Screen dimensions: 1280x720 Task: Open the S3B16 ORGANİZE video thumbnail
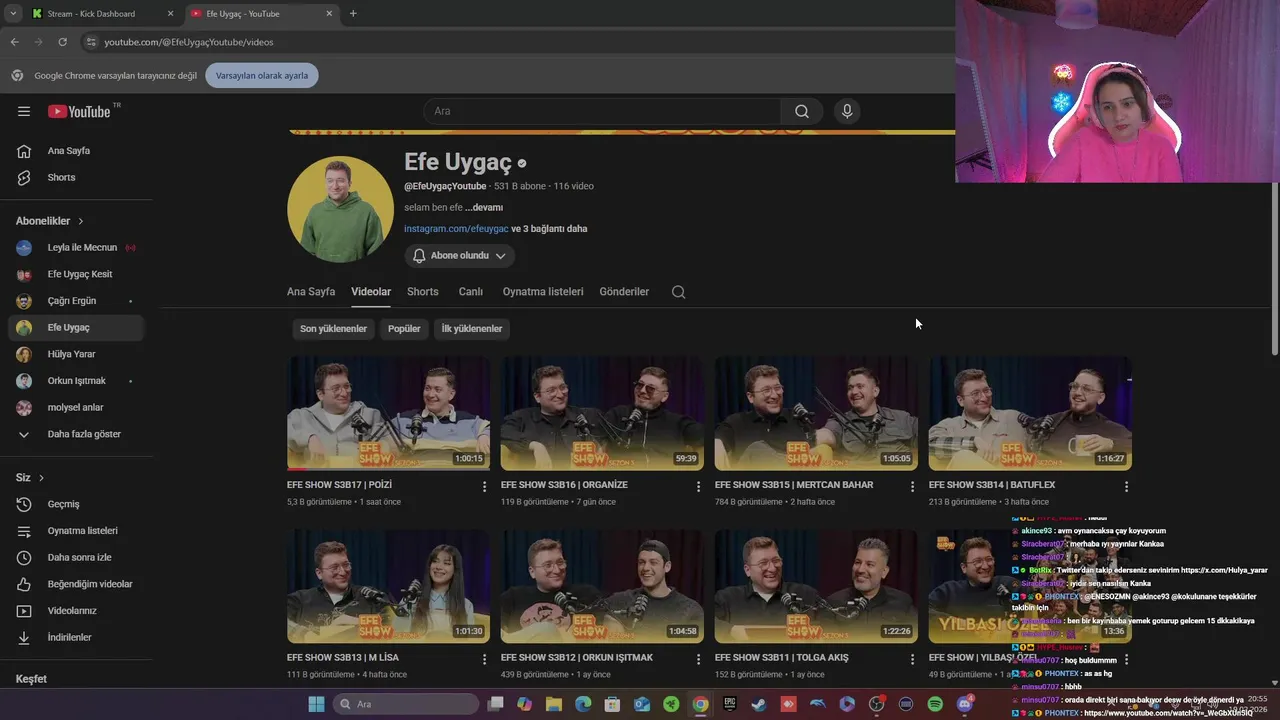click(x=602, y=413)
